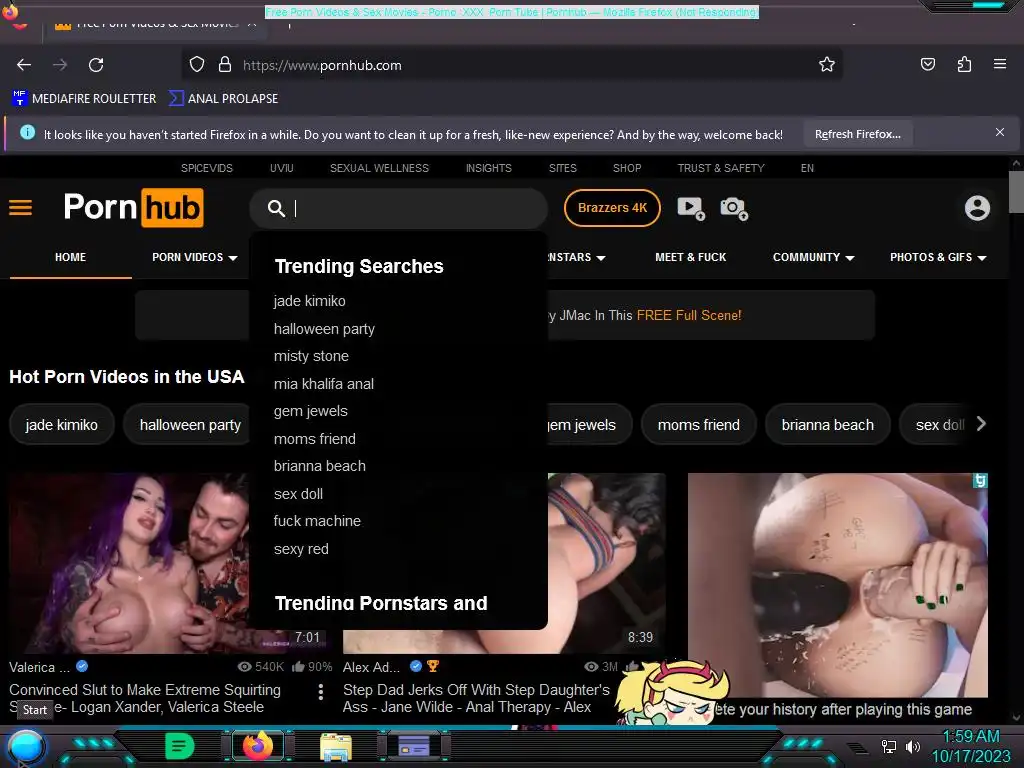Click the network tray icon
The image size is (1024, 768).
(x=888, y=746)
